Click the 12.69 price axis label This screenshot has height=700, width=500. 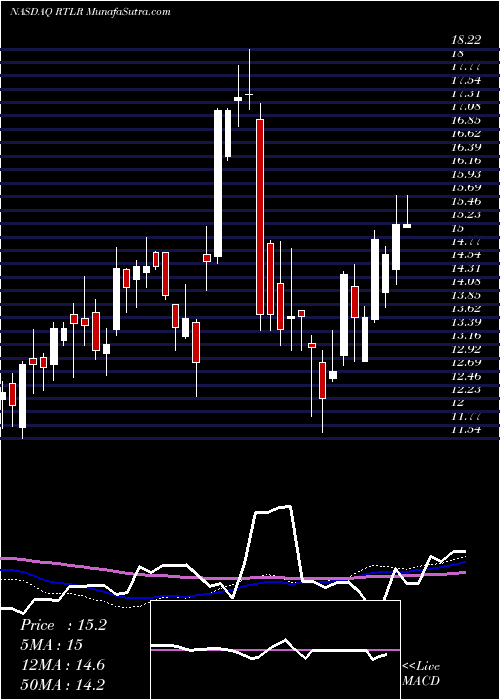466,362
